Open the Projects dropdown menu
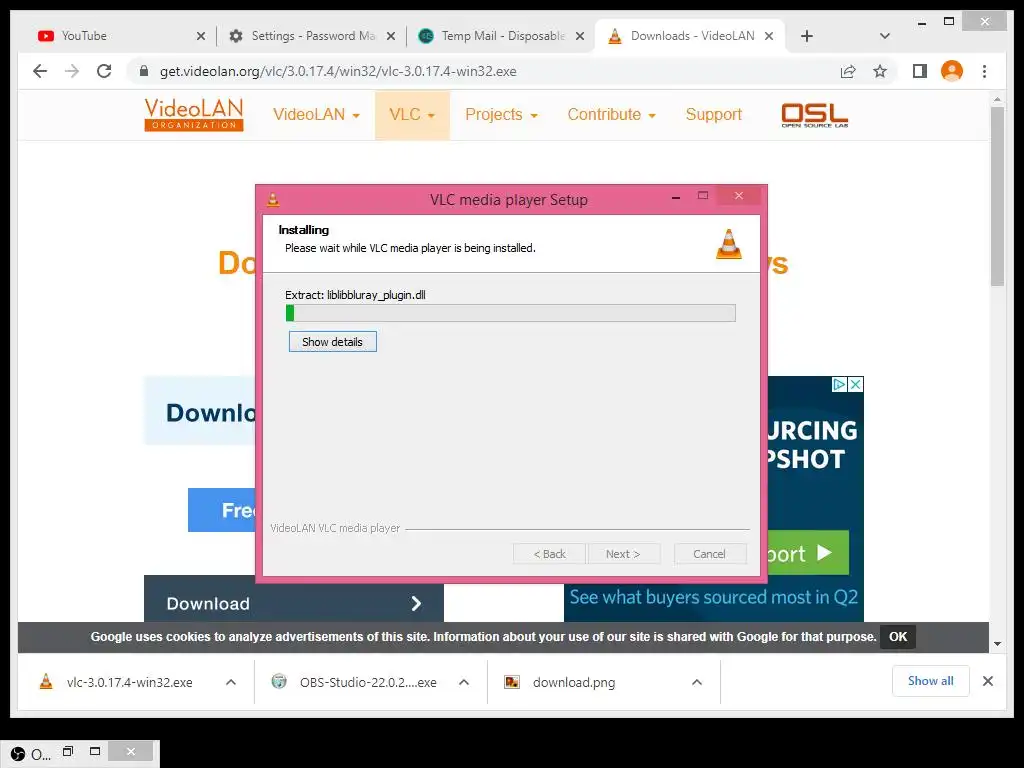Screen dimensions: 1024x768 pos(501,115)
